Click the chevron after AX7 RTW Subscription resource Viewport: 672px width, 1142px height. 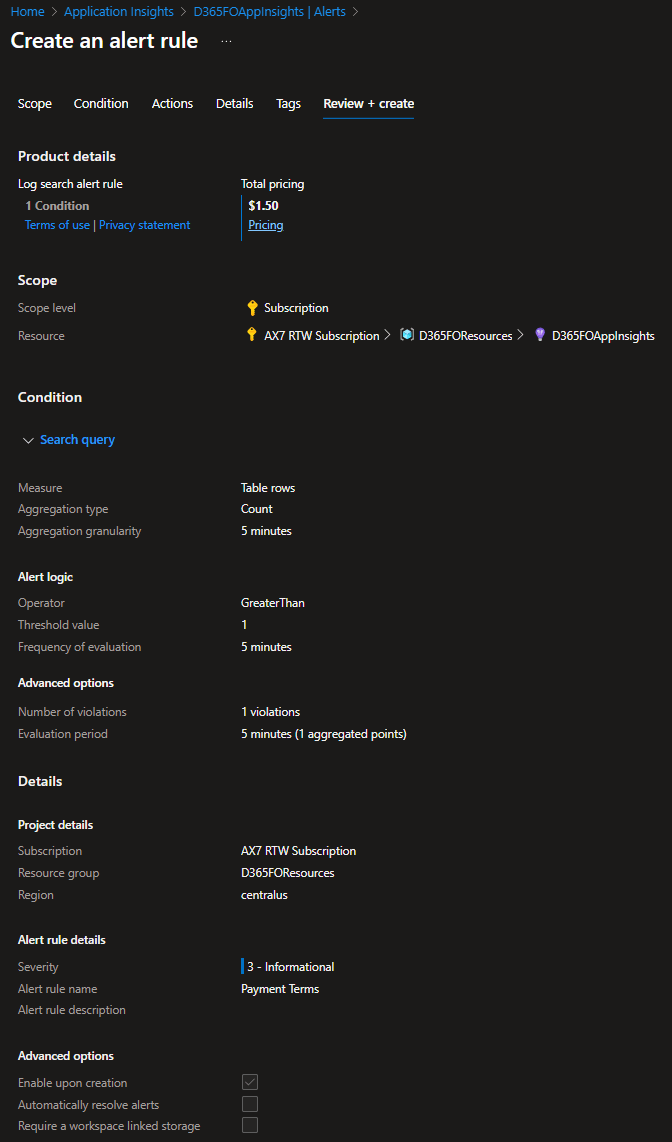pos(387,336)
